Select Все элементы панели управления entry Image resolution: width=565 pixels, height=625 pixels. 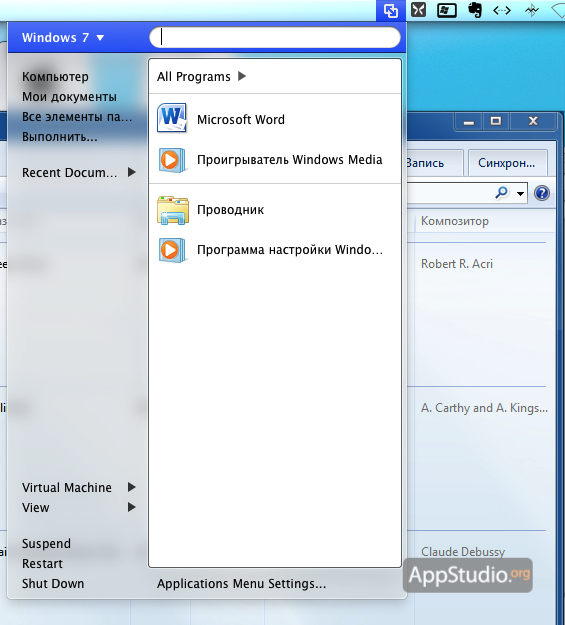pyautogui.click(x=77, y=117)
